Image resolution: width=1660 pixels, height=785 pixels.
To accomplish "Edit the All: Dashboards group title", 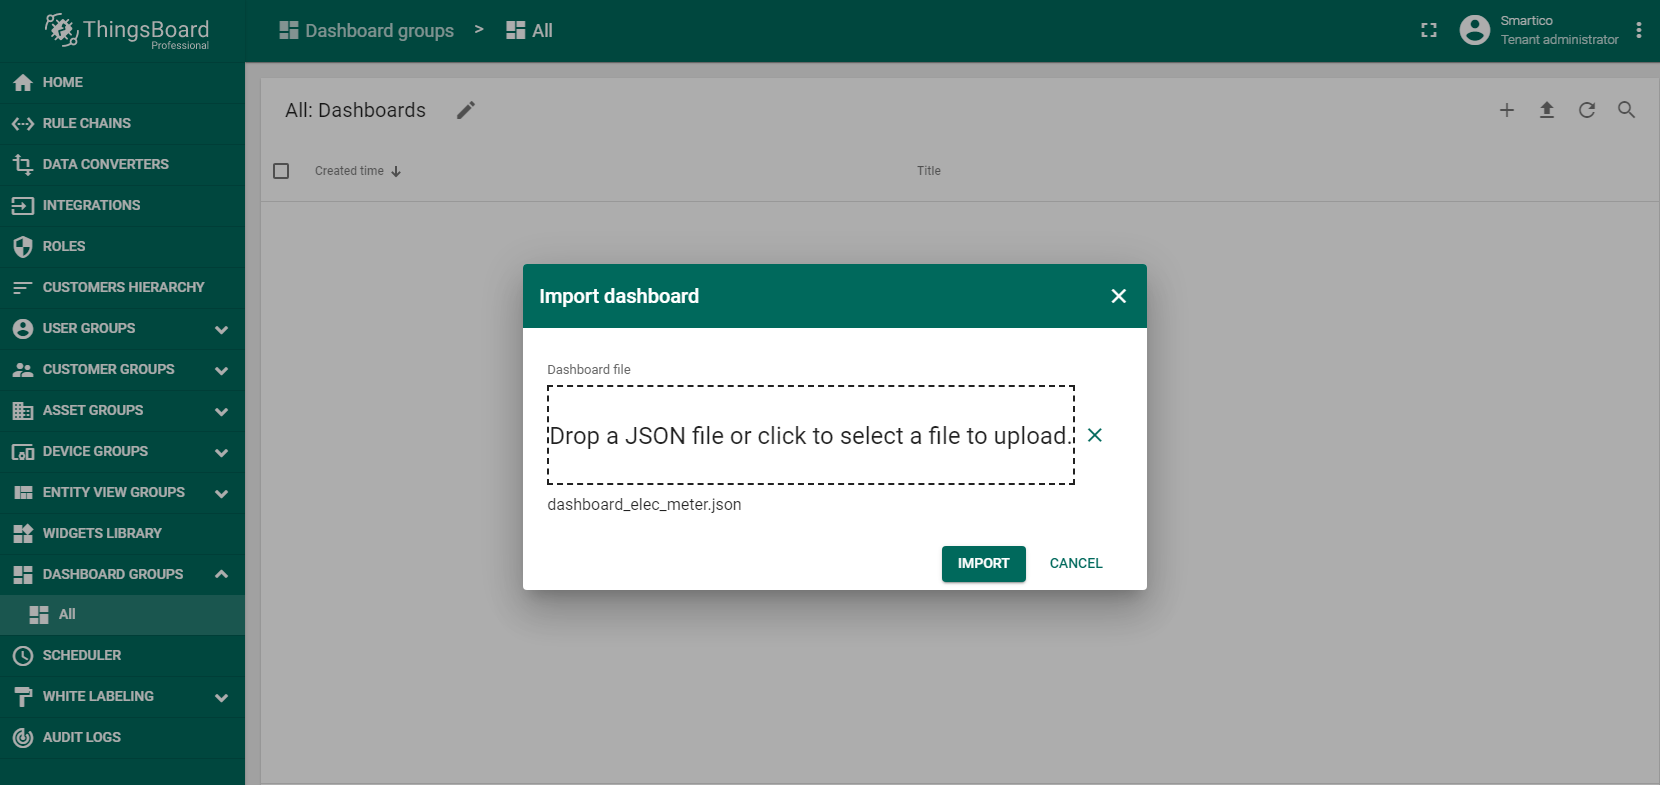I will [465, 110].
